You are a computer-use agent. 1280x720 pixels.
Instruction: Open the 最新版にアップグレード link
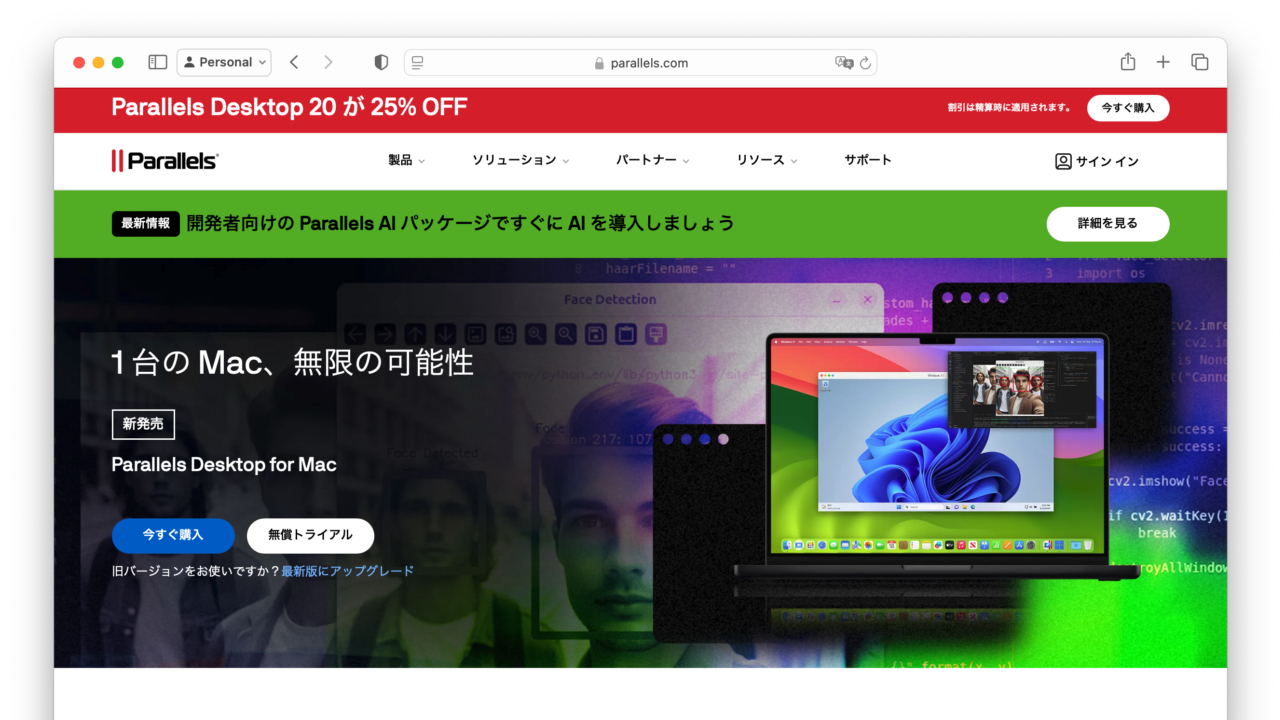click(347, 571)
